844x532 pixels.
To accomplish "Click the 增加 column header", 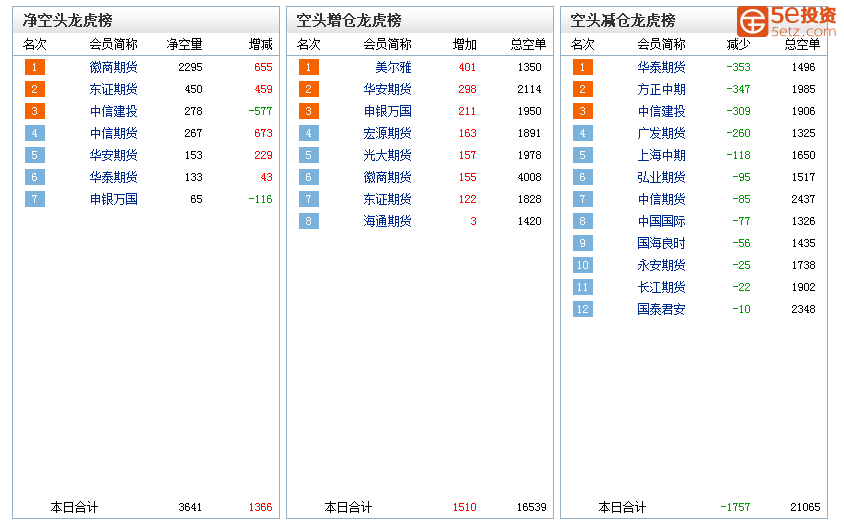I will (x=465, y=44).
